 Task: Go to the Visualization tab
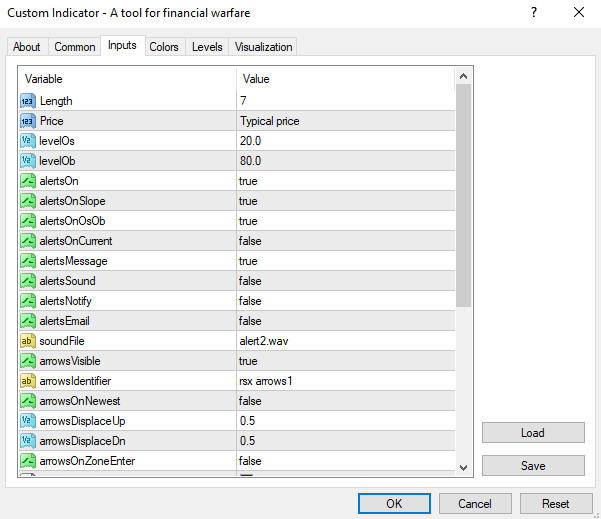(263, 47)
